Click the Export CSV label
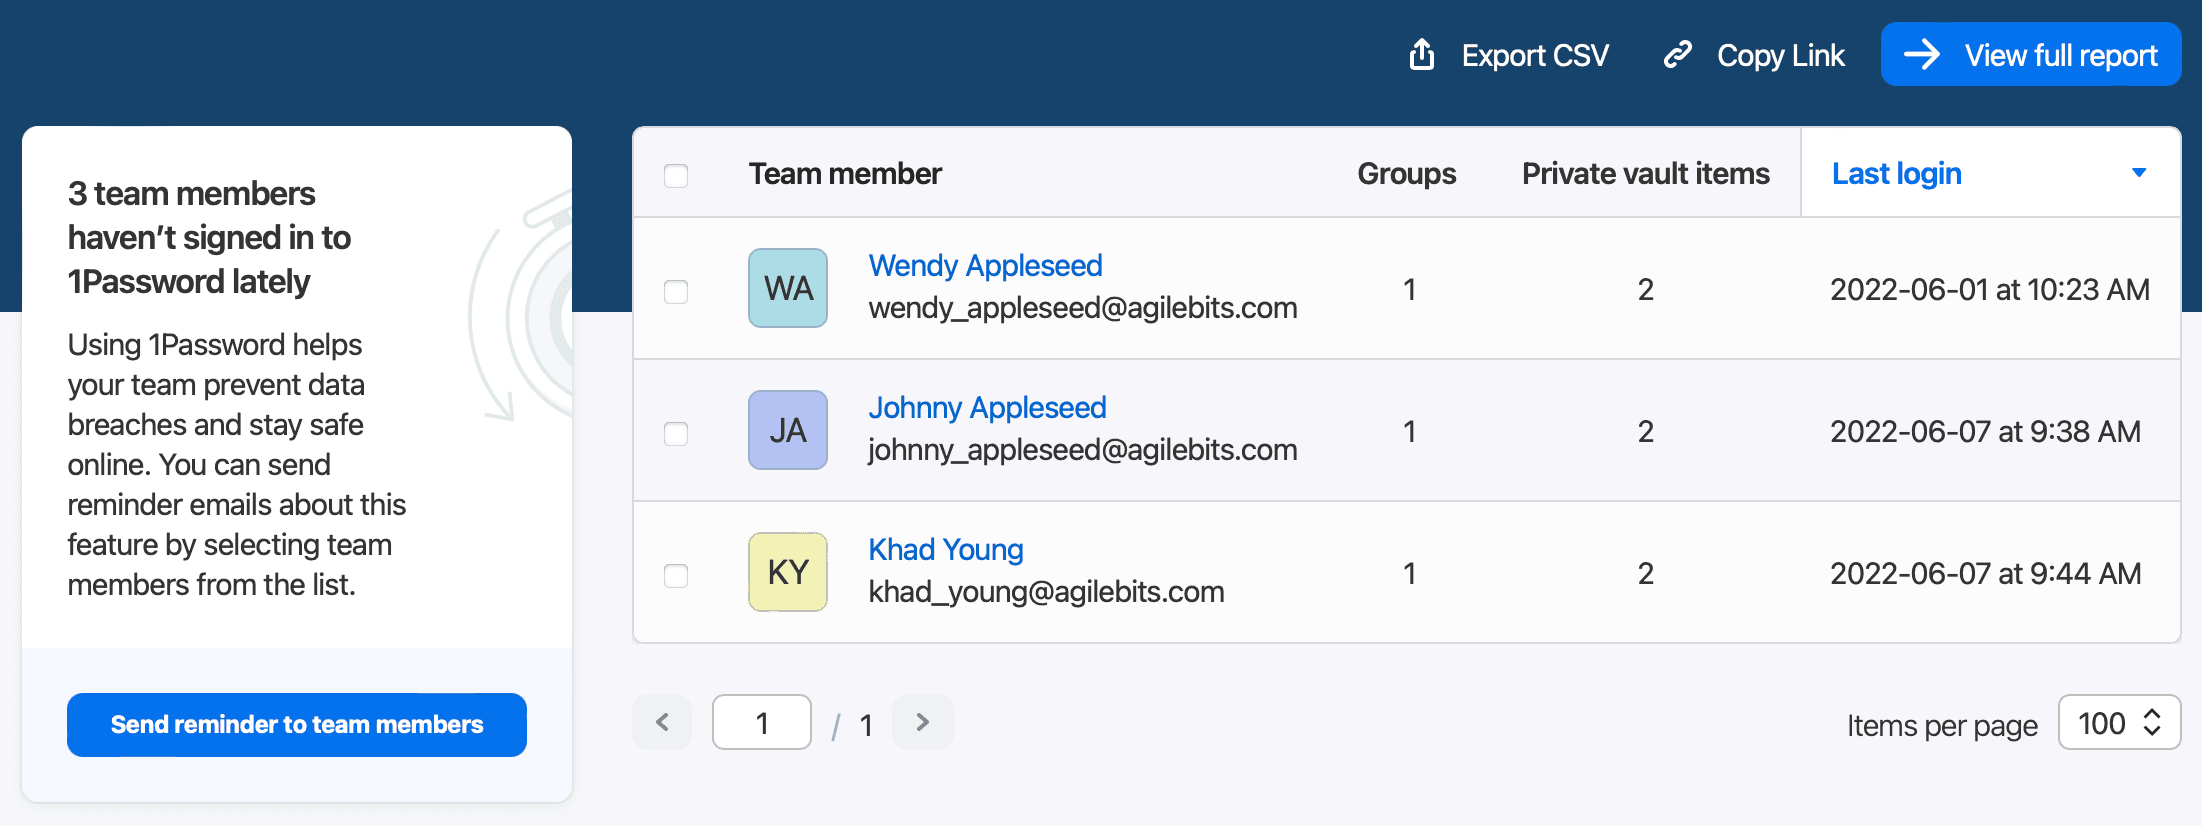The width and height of the screenshot is (2202, 826). pyautogui.click(x=1535, y=55)
